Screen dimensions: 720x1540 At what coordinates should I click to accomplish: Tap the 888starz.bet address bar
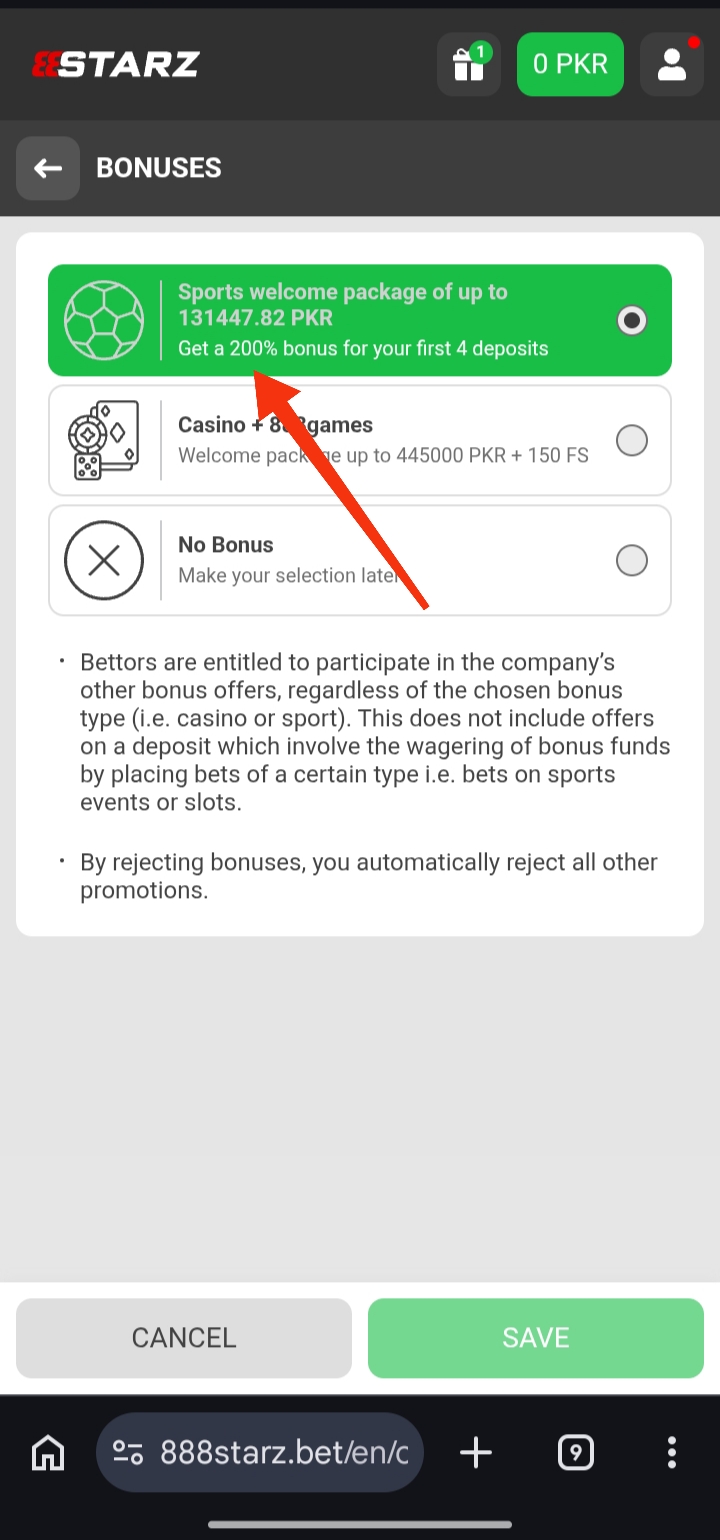[284, 1452]
